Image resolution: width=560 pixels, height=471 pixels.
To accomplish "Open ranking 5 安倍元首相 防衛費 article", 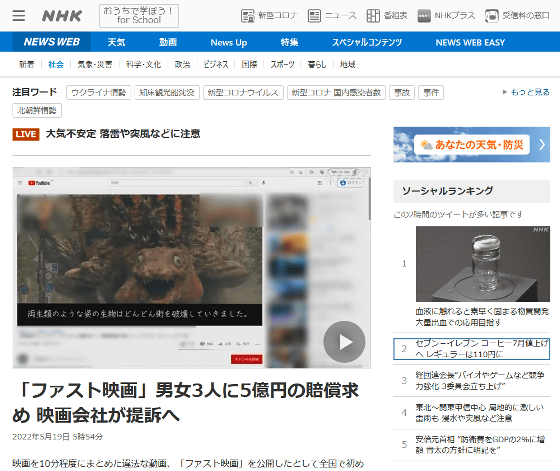I will click(x=471, y=445).
